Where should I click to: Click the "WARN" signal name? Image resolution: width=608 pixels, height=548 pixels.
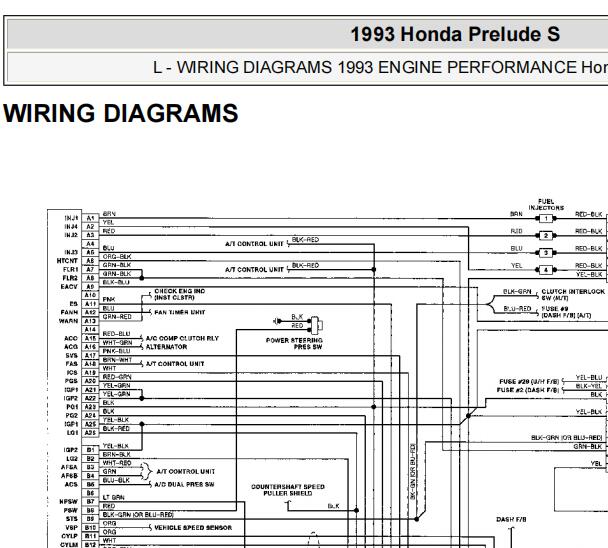pos(69,321)
